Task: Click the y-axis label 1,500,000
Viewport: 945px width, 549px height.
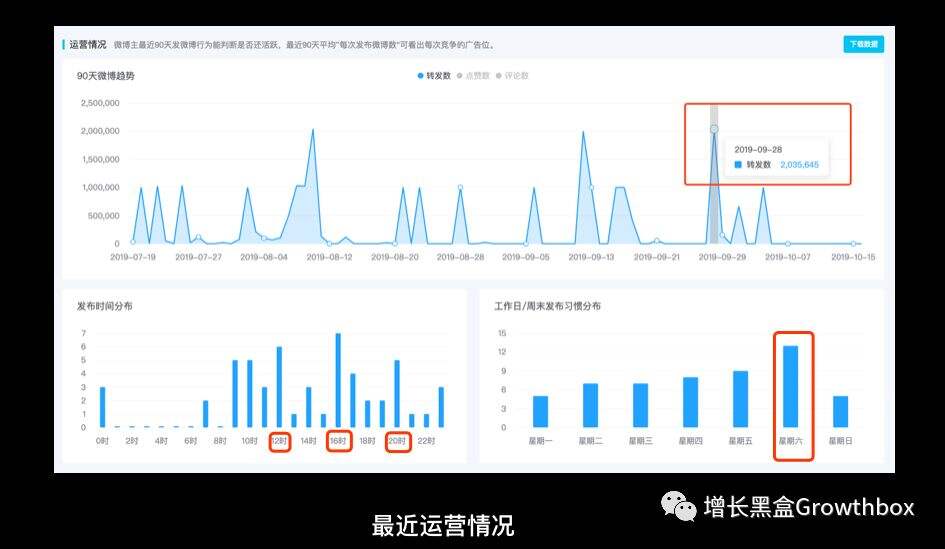Action: point(100,160)
